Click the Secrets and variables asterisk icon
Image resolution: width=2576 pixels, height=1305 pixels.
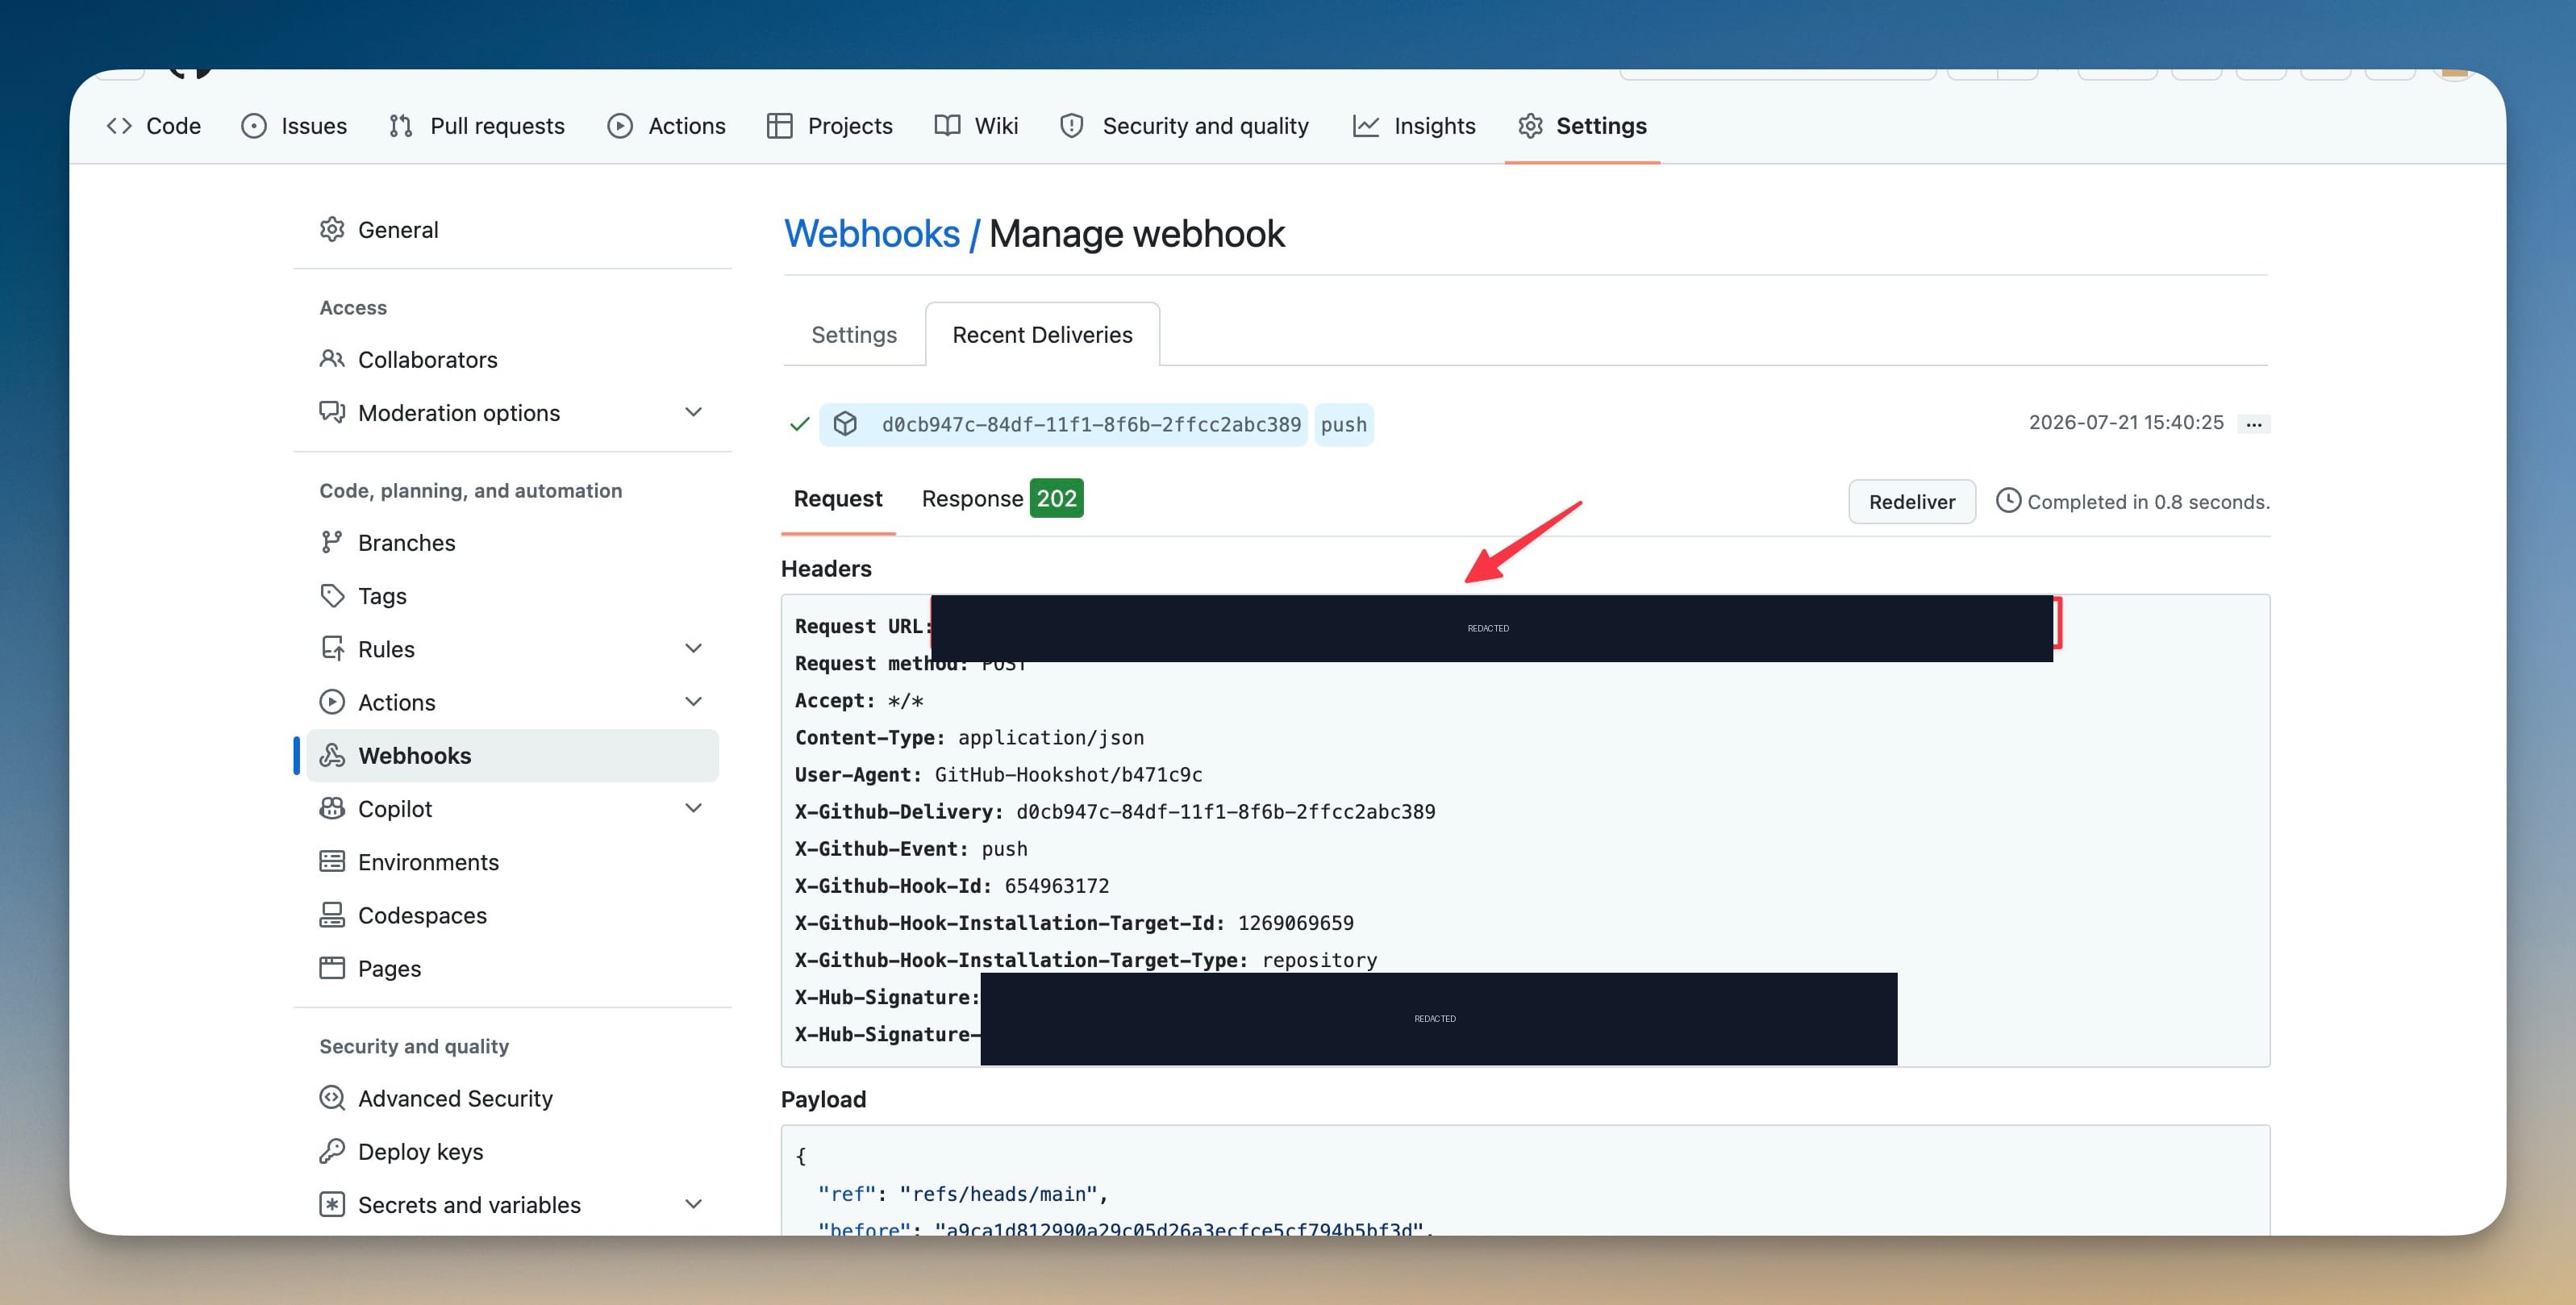pos(332,1204)
